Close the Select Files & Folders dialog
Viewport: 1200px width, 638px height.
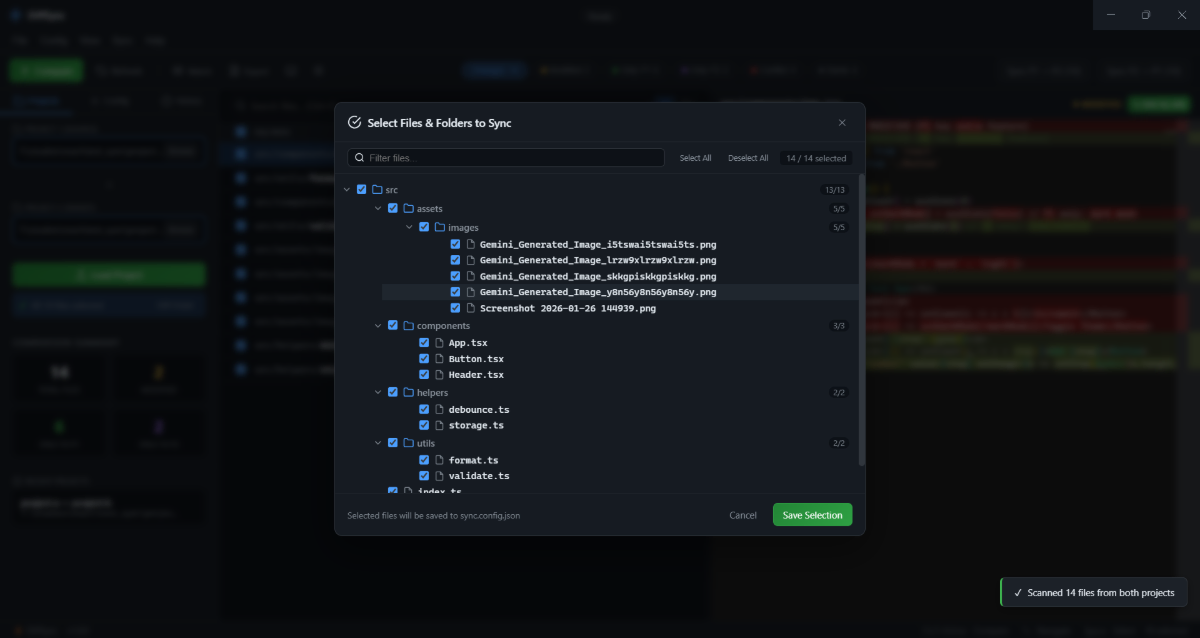[x=842, y=123]
